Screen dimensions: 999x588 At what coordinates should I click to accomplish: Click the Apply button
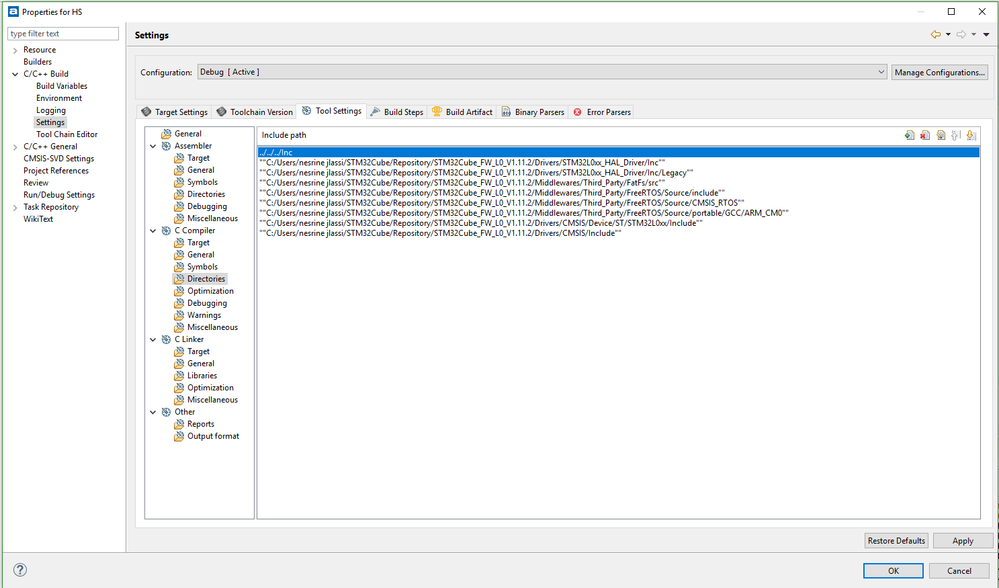[x=963, y=540]
